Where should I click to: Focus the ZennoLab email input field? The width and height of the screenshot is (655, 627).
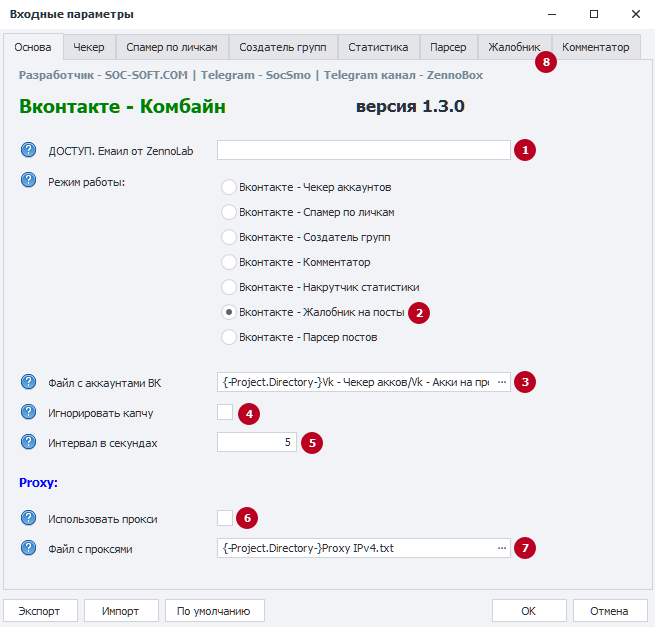[x=363, y=150]
